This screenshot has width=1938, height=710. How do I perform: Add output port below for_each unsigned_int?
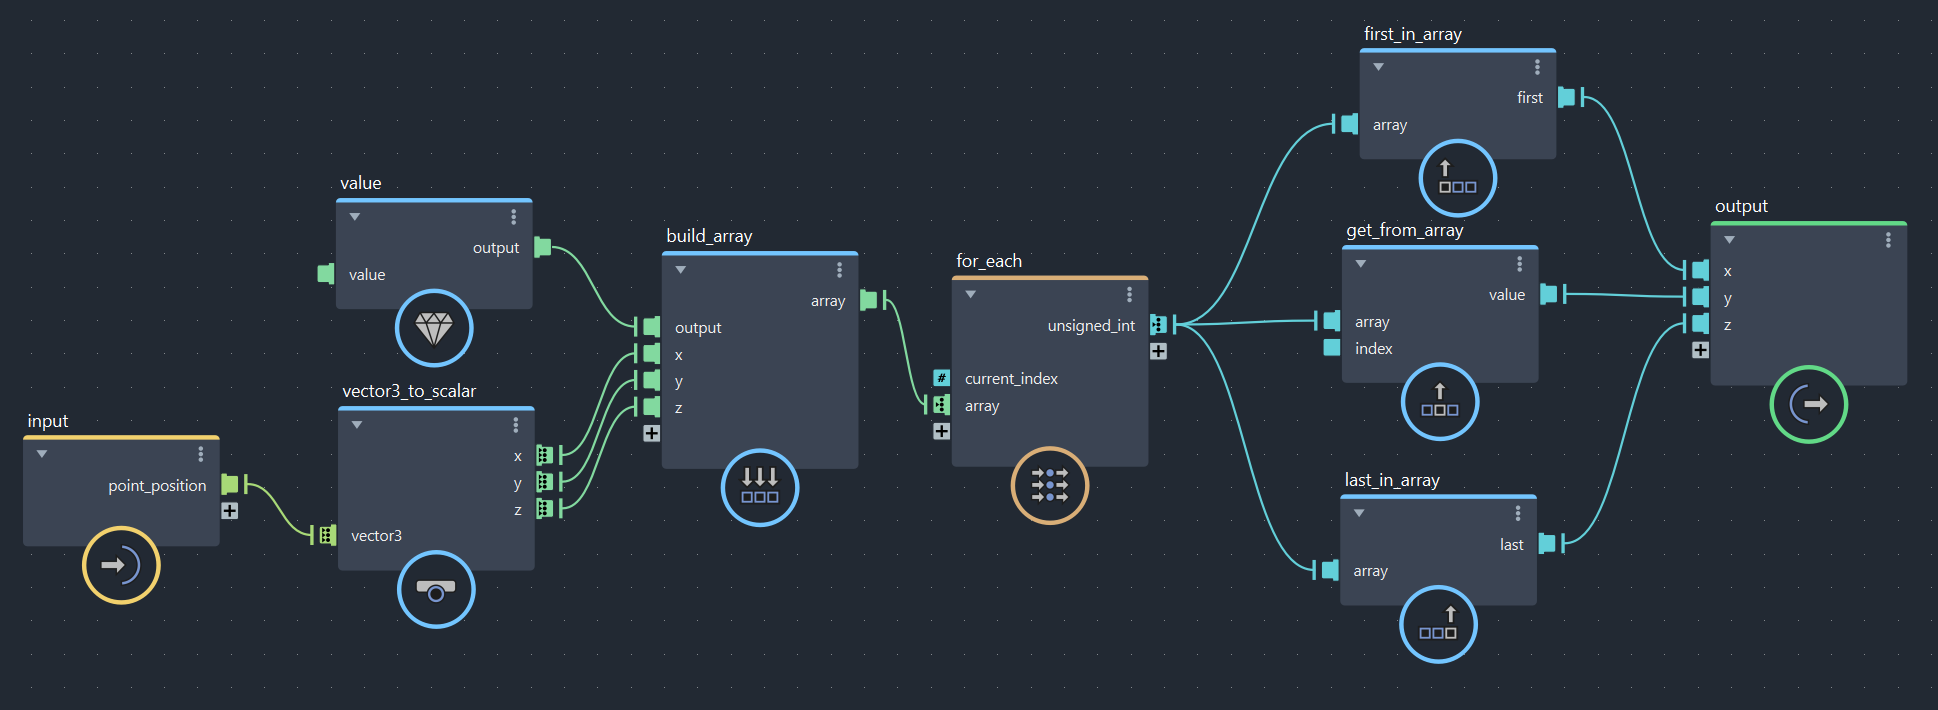(1158, 351)
